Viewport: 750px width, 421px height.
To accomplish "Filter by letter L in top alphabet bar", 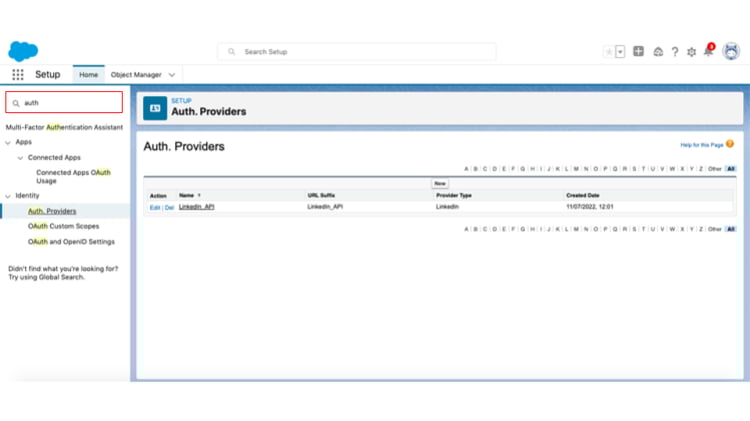I will [x=566, y=169].
